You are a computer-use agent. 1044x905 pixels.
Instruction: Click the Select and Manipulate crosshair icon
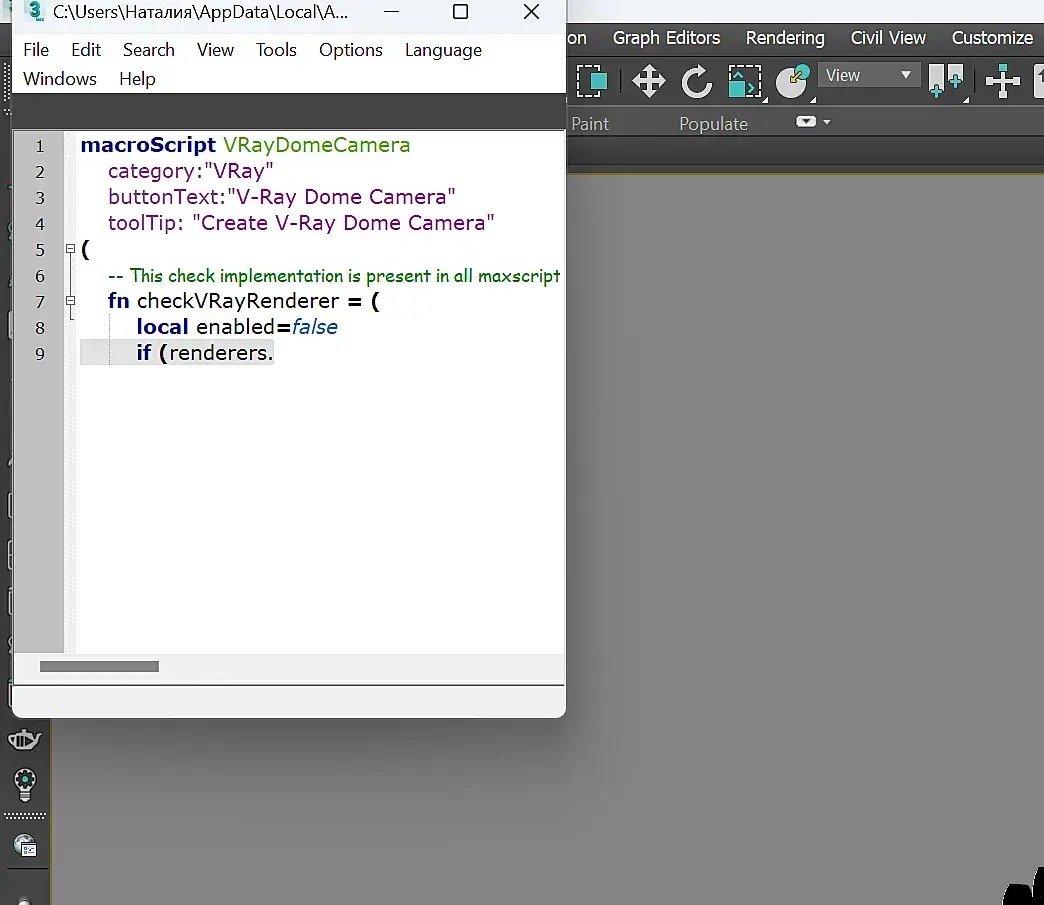pos(1003,81)
